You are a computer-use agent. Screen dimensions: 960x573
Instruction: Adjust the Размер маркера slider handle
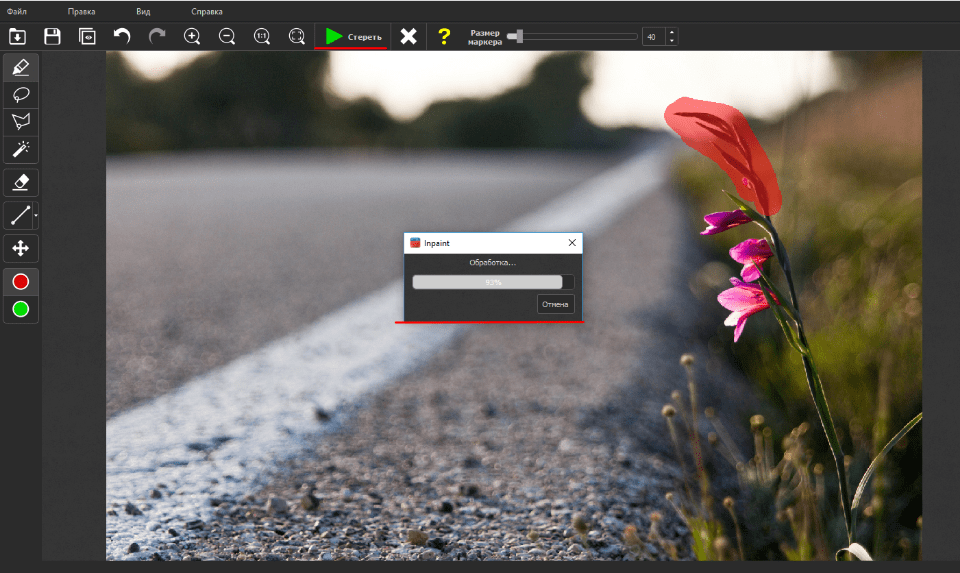[519, 37]
